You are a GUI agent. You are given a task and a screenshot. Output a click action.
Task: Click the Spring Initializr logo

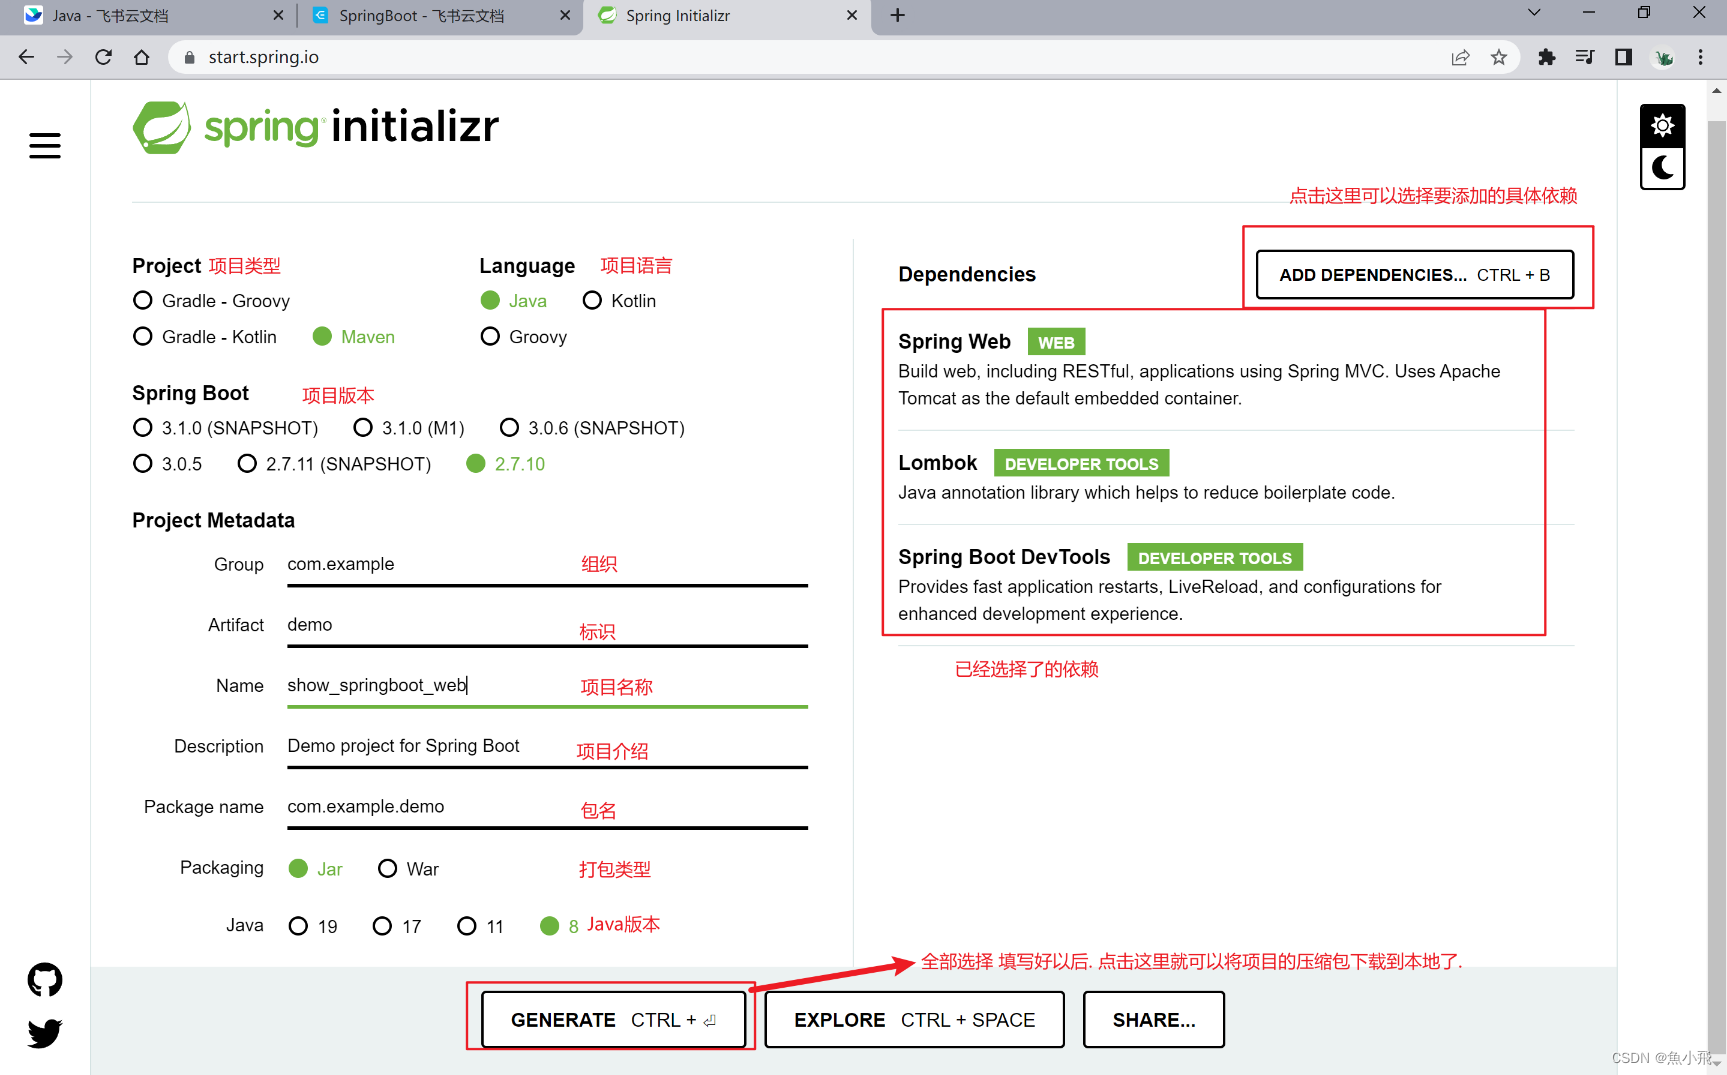316,127
